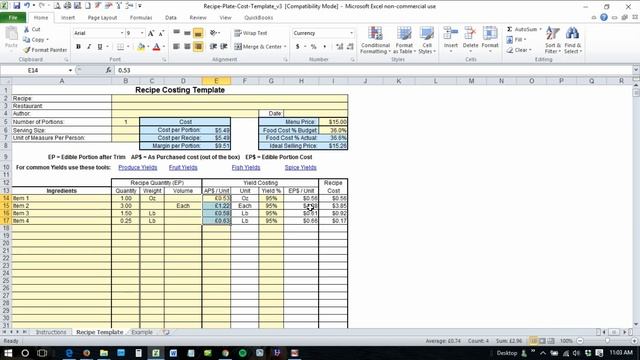Open the Data ribbon tab

coord(171,18)
